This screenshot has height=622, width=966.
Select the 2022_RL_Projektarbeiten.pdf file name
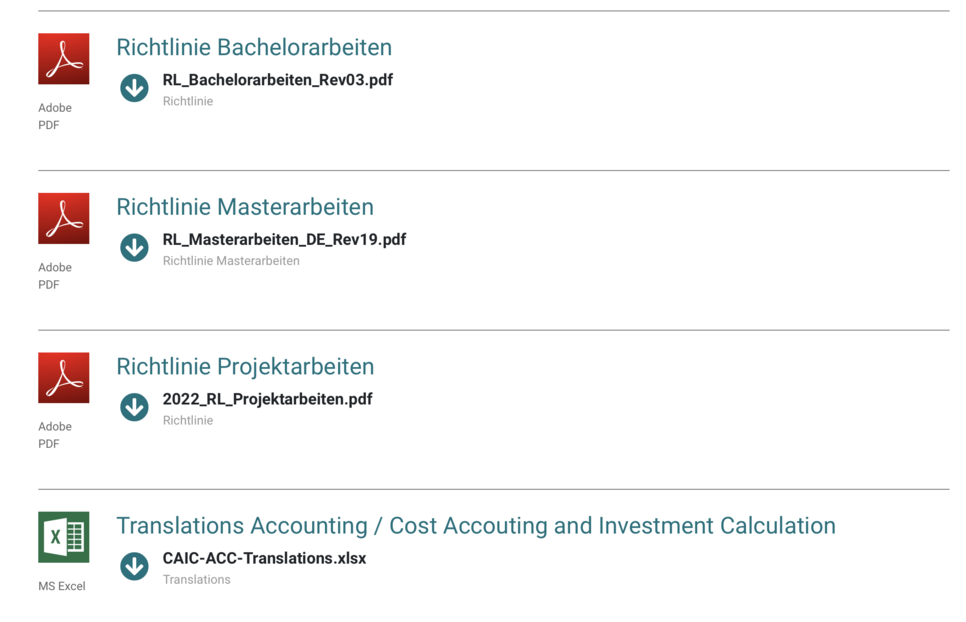click(267, 399)
